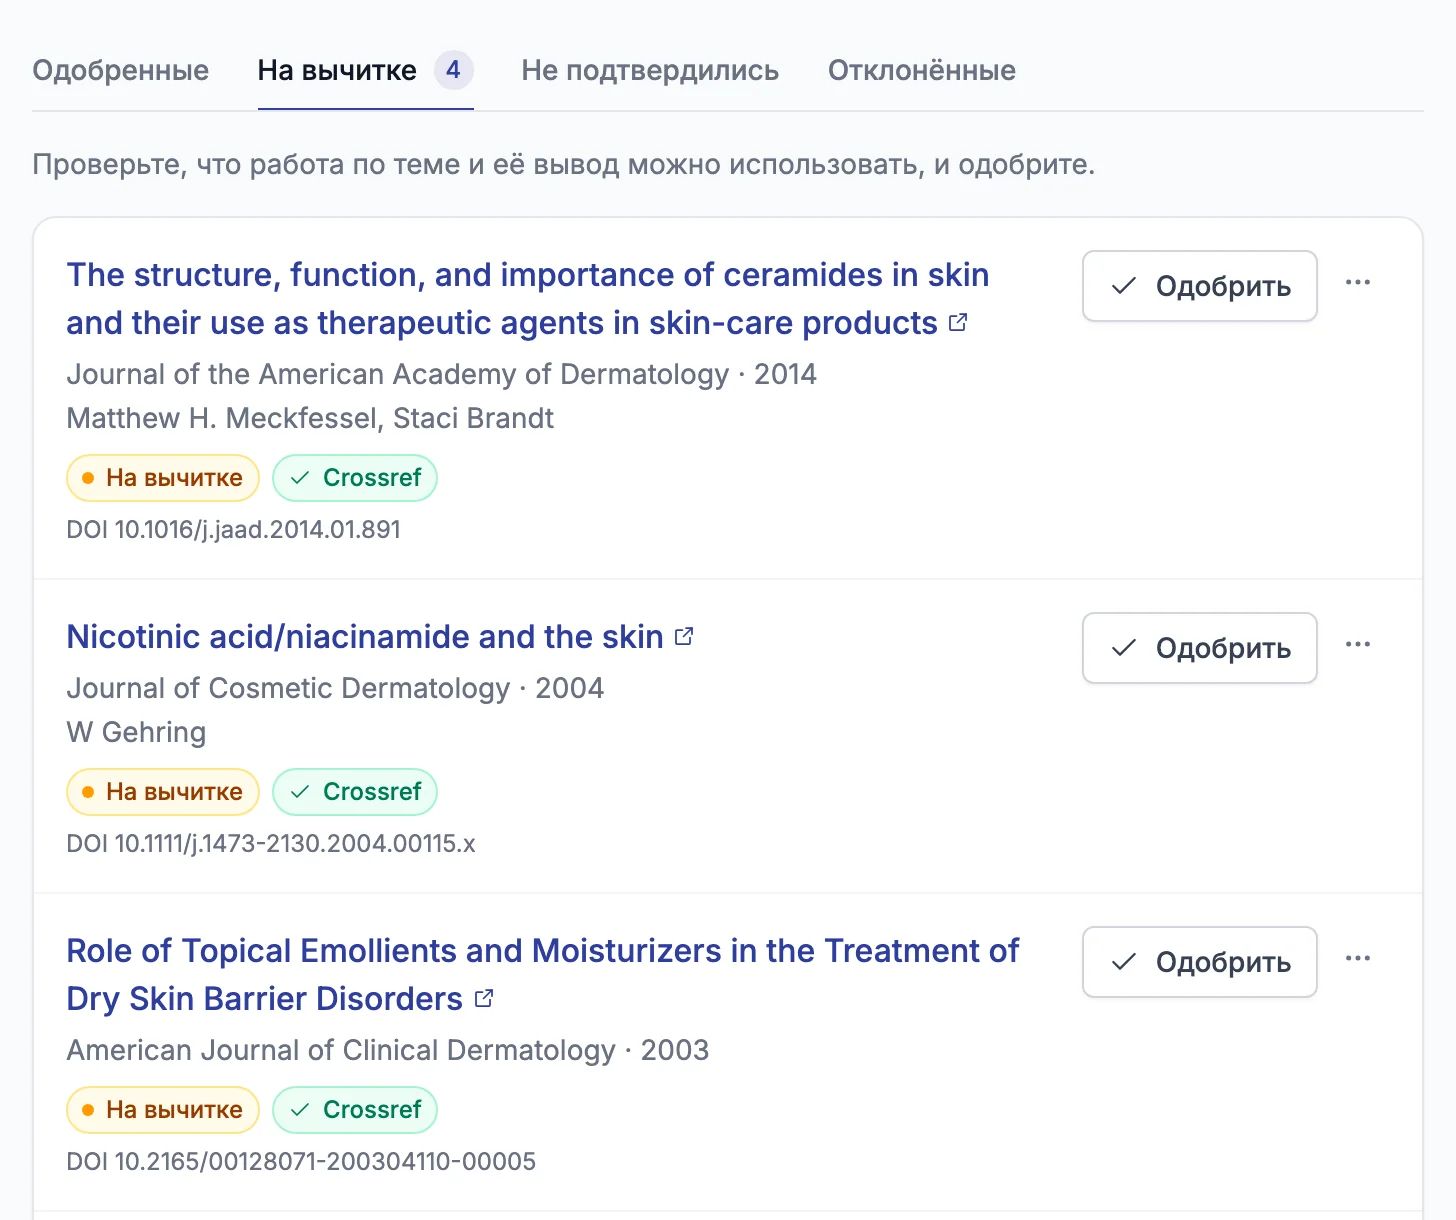
Task: Click Crossref badge on the Gehring article
Action: [355, 792]
